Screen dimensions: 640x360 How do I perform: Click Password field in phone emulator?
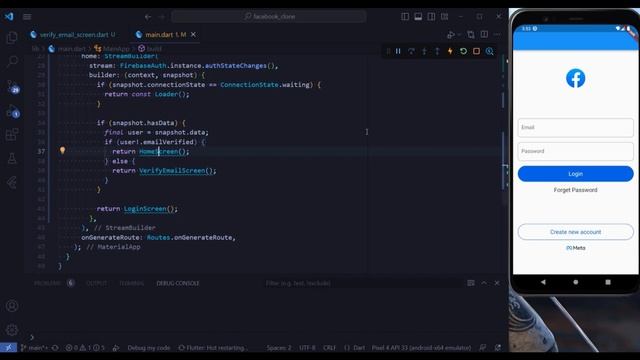(576, 151)
